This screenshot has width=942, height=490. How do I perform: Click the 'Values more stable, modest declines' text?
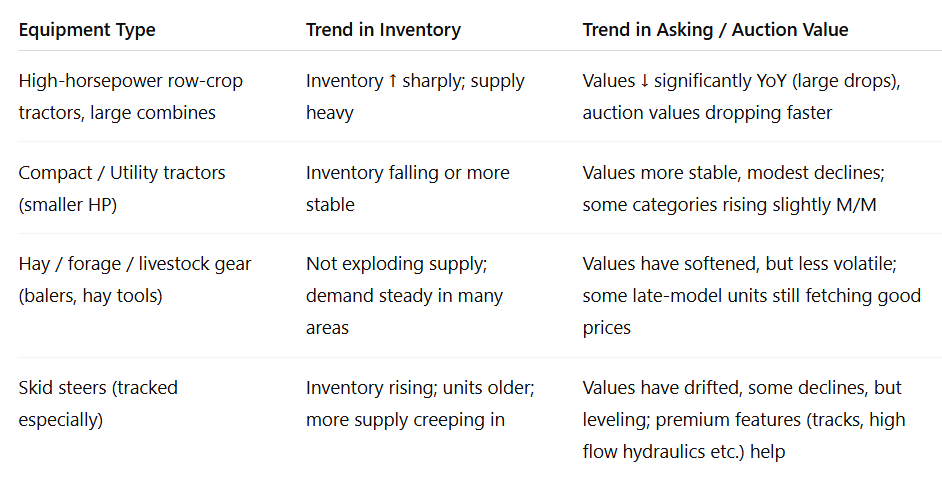(x=733, y=173)
